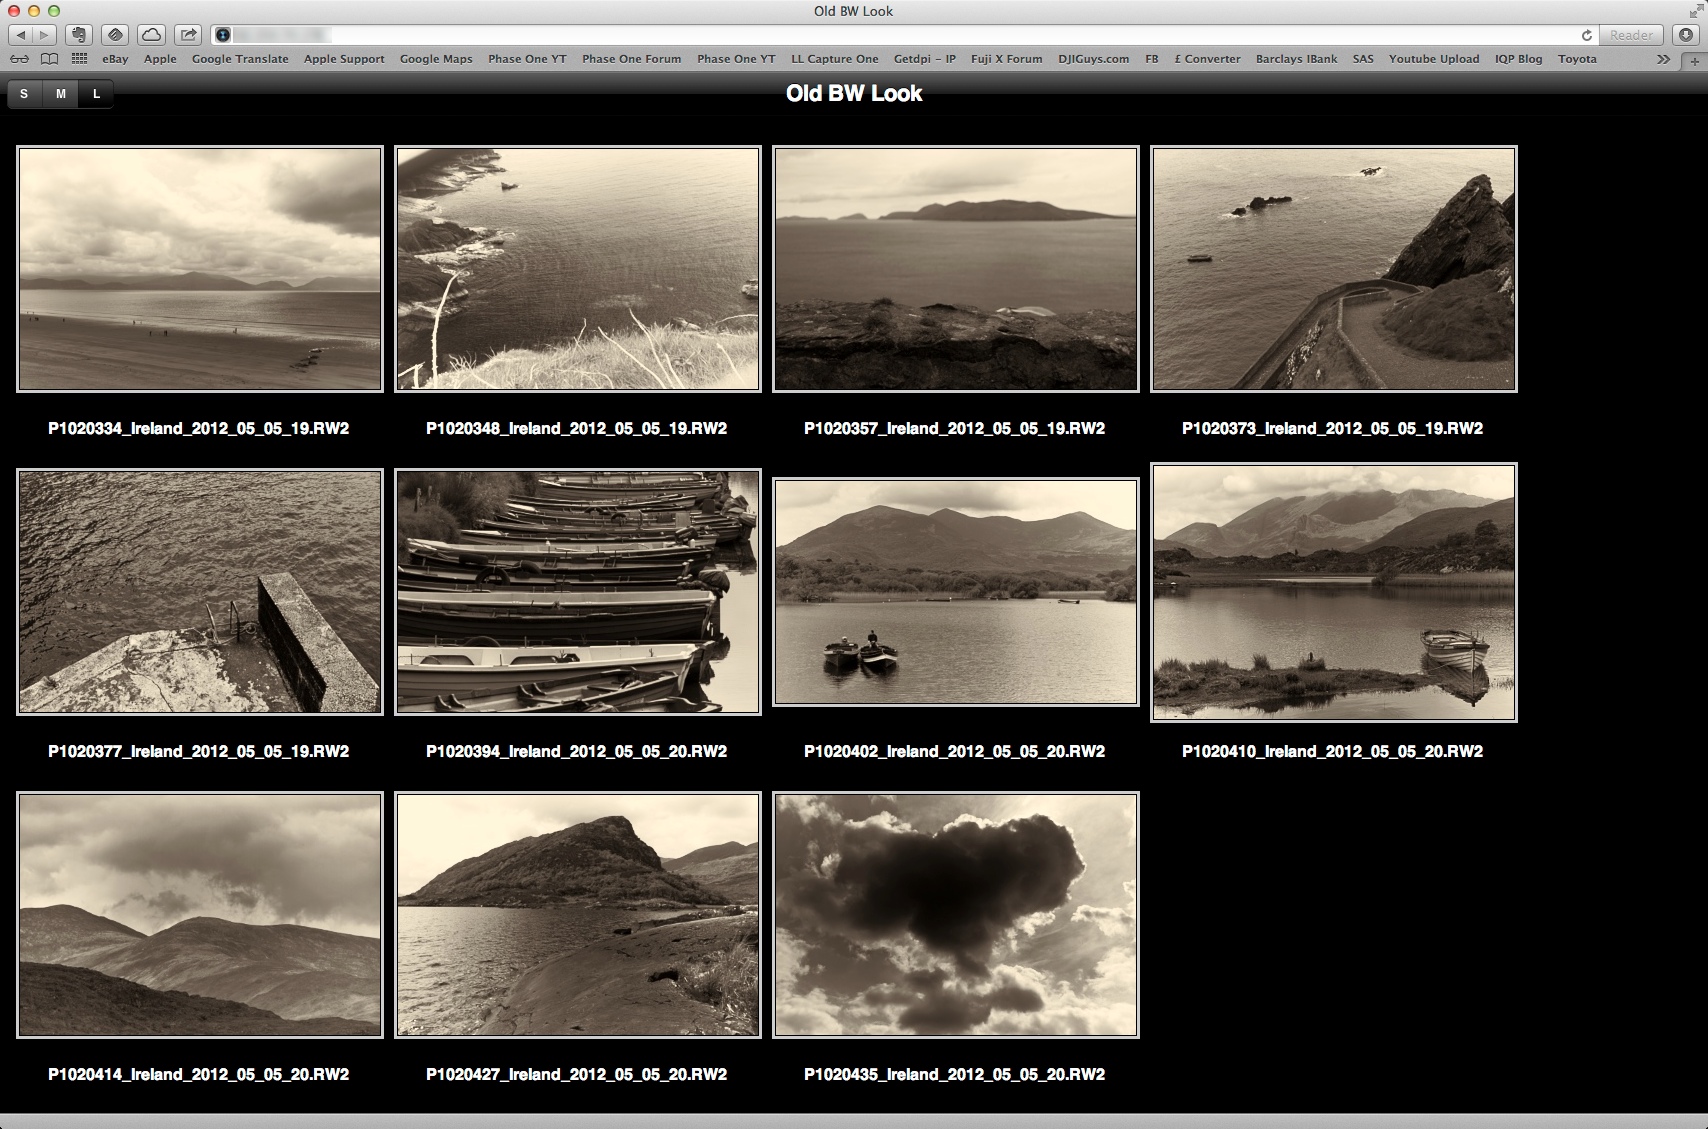Viewport: 1708px width, 1129px height.
Task: Open Apple bookmark
Action: (x=160, y=59)
